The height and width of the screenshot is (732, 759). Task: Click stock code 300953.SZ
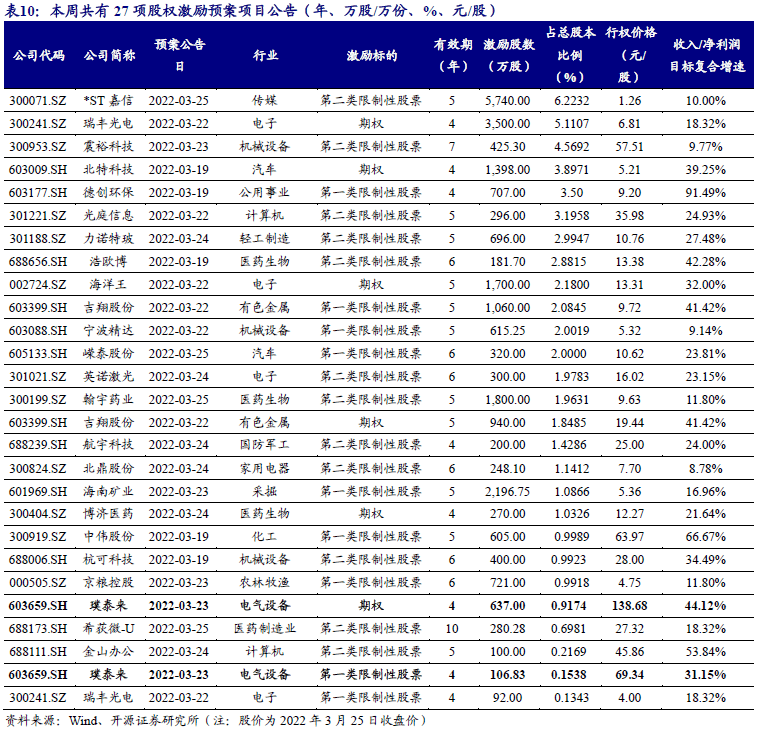click(36, 146)
